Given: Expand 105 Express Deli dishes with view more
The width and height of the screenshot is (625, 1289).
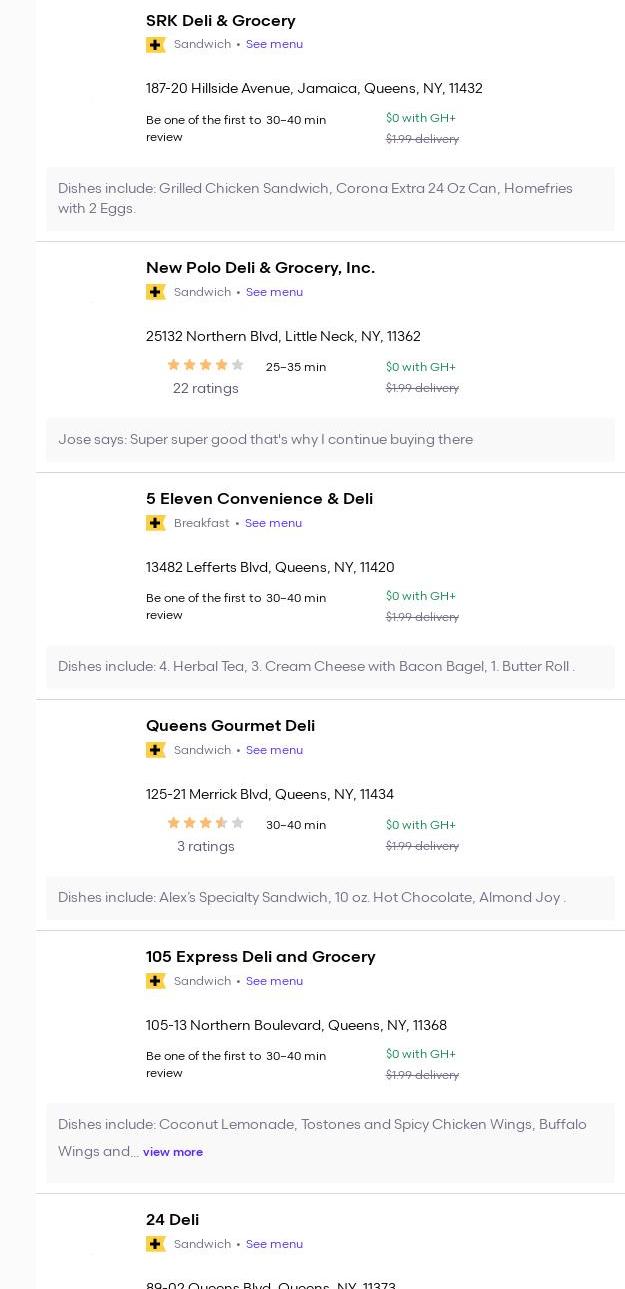Looking at the screenshot, I should click(173, 1152).
